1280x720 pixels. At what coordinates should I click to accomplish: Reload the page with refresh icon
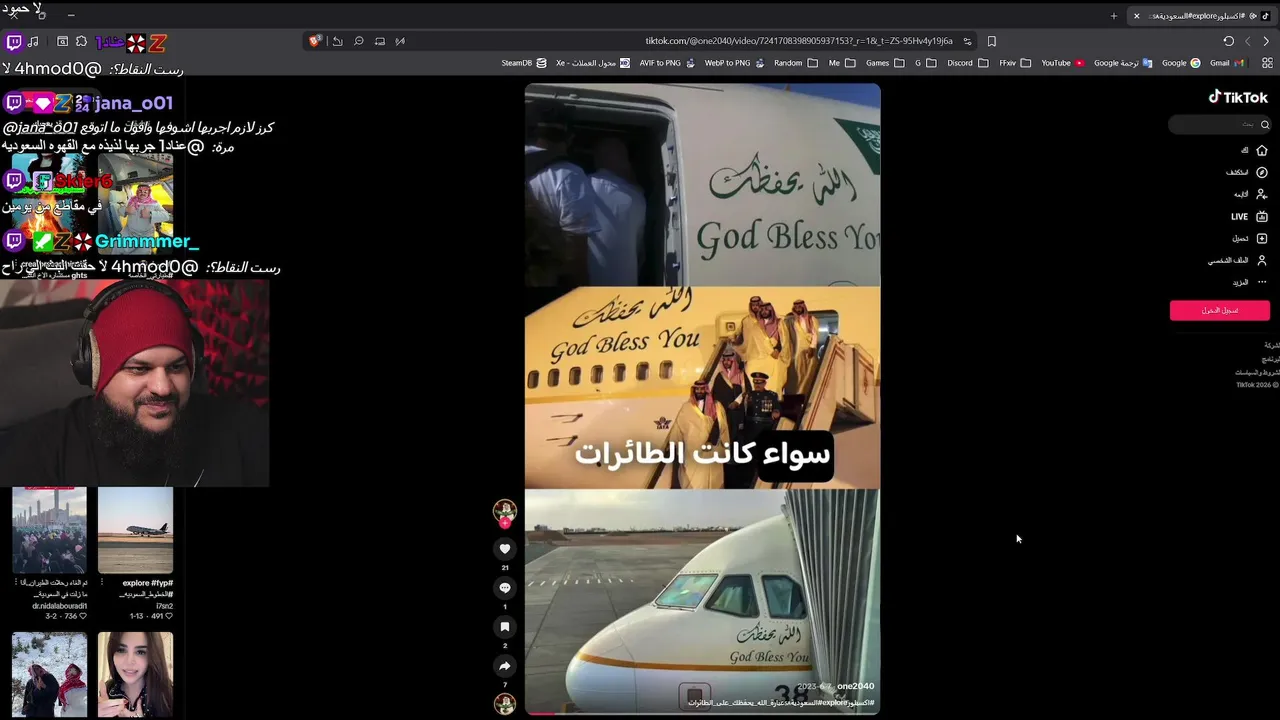coord(1228,41)
